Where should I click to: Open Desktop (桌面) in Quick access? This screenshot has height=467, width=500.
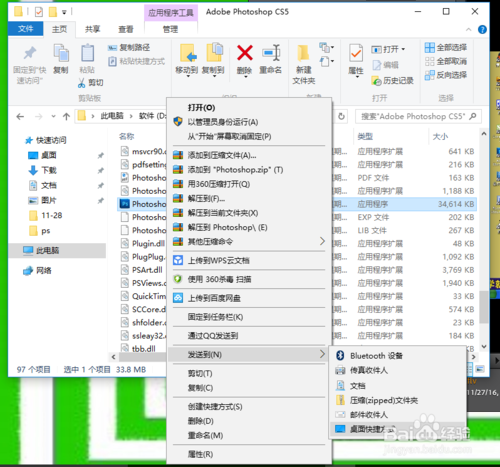[49, 155]
